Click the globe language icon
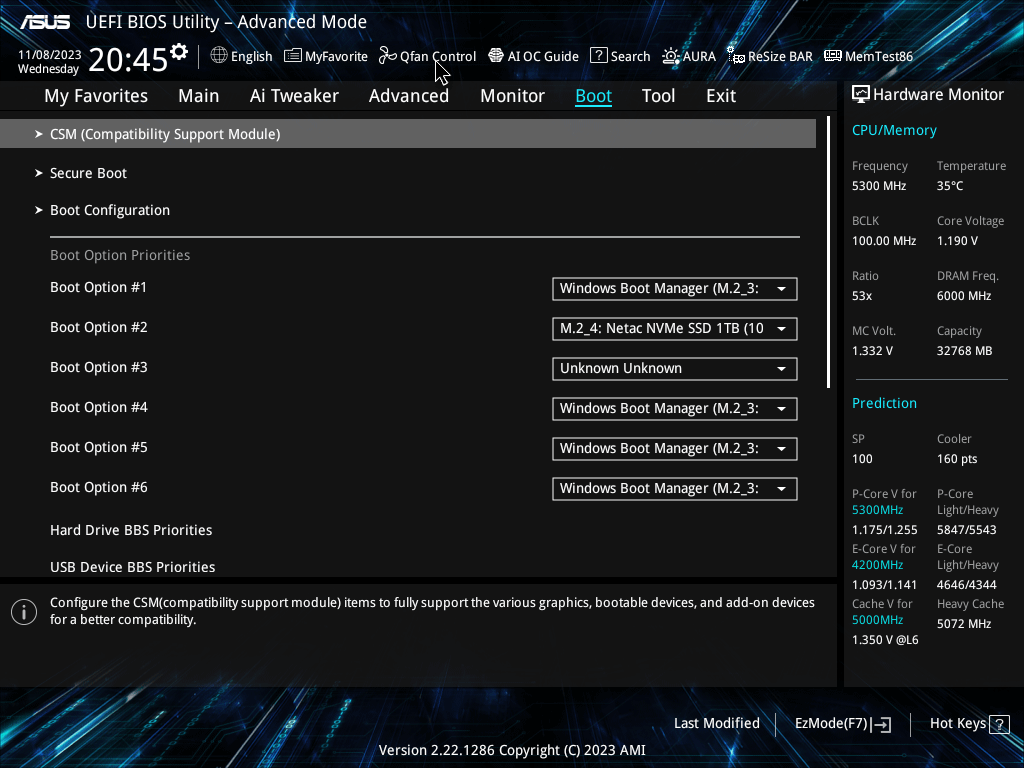 click(219, 56)
